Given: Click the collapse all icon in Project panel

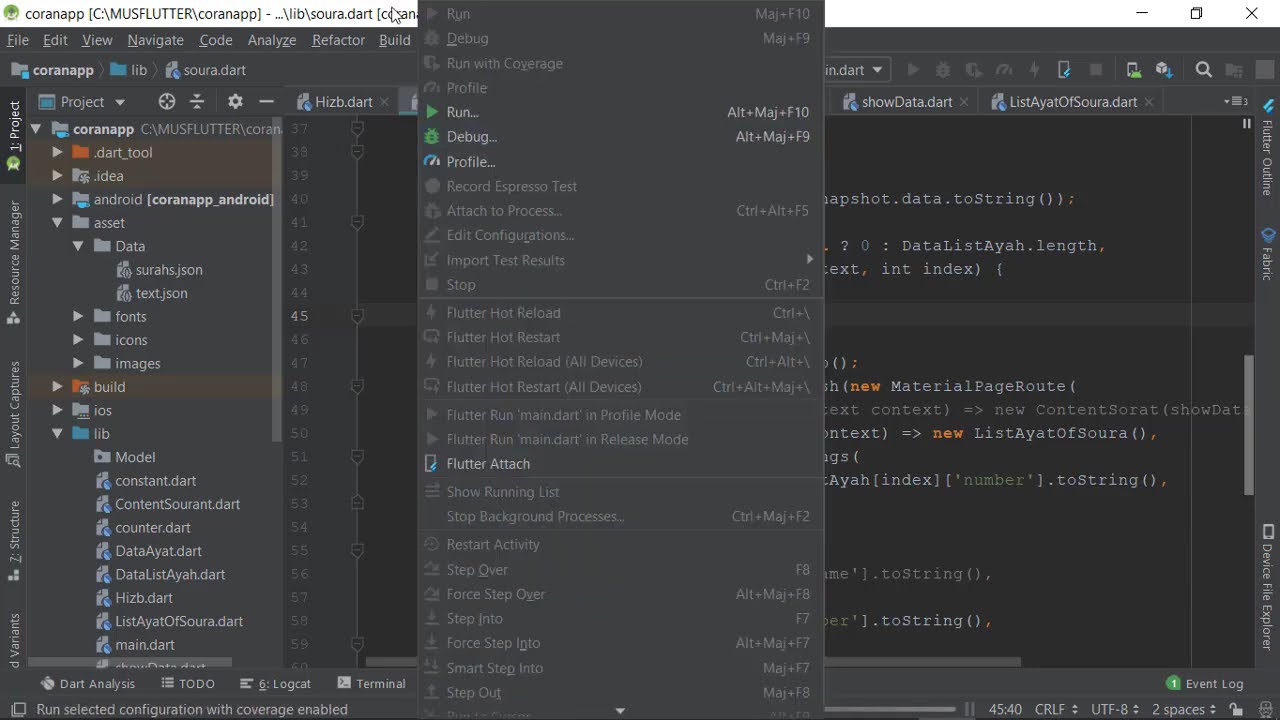Looking at the screenshot, I should (197, 102).
